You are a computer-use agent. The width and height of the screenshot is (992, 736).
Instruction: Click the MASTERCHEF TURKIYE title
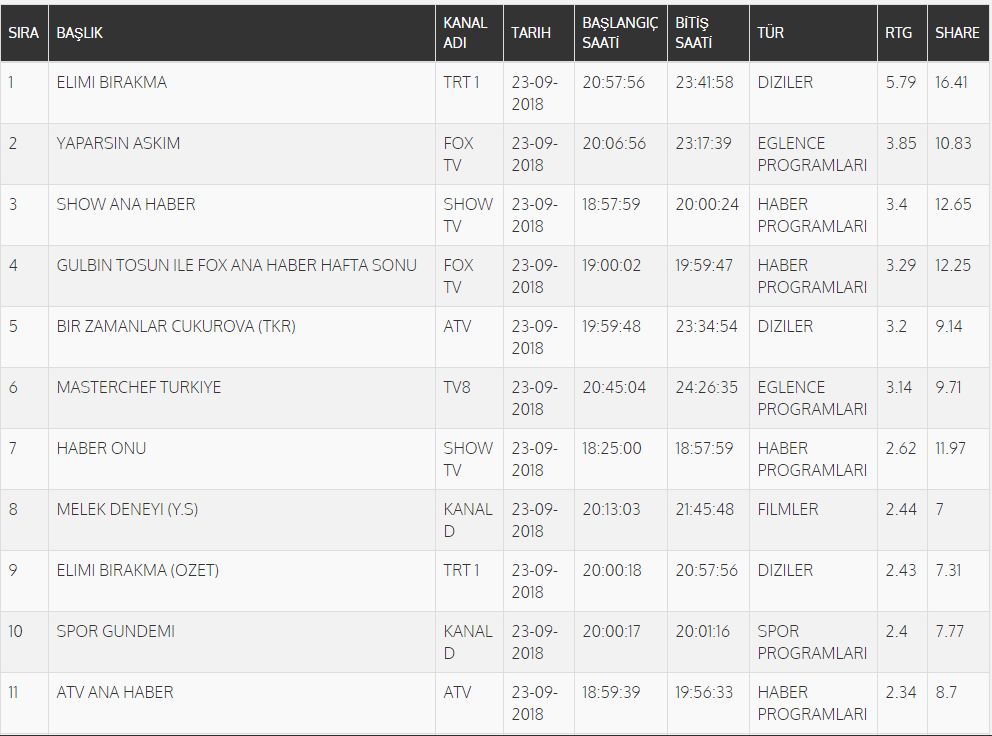[139, 387]
